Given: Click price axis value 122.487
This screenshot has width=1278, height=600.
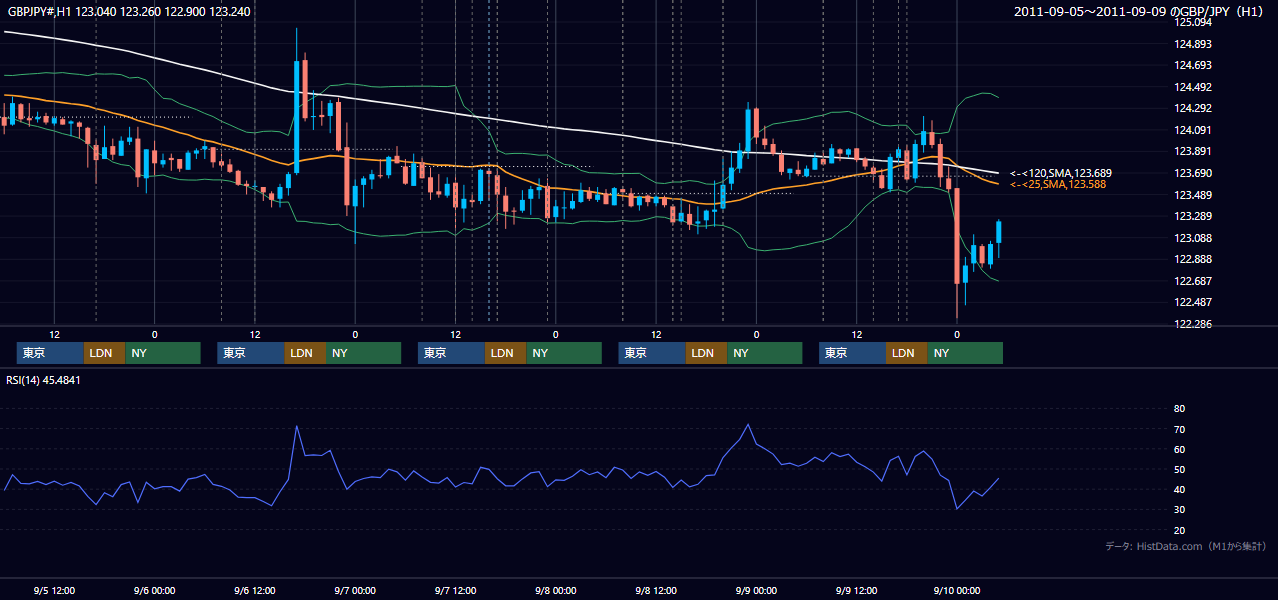Looking at the screenshot, I should pyautogui.click(x=1192, y=302).
